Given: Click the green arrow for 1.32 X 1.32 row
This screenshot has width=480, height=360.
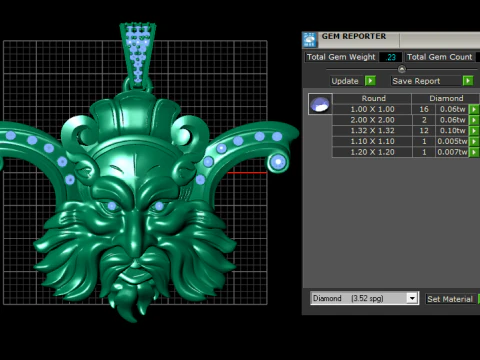Looking at the screenshot, I should tap(474, 130).
